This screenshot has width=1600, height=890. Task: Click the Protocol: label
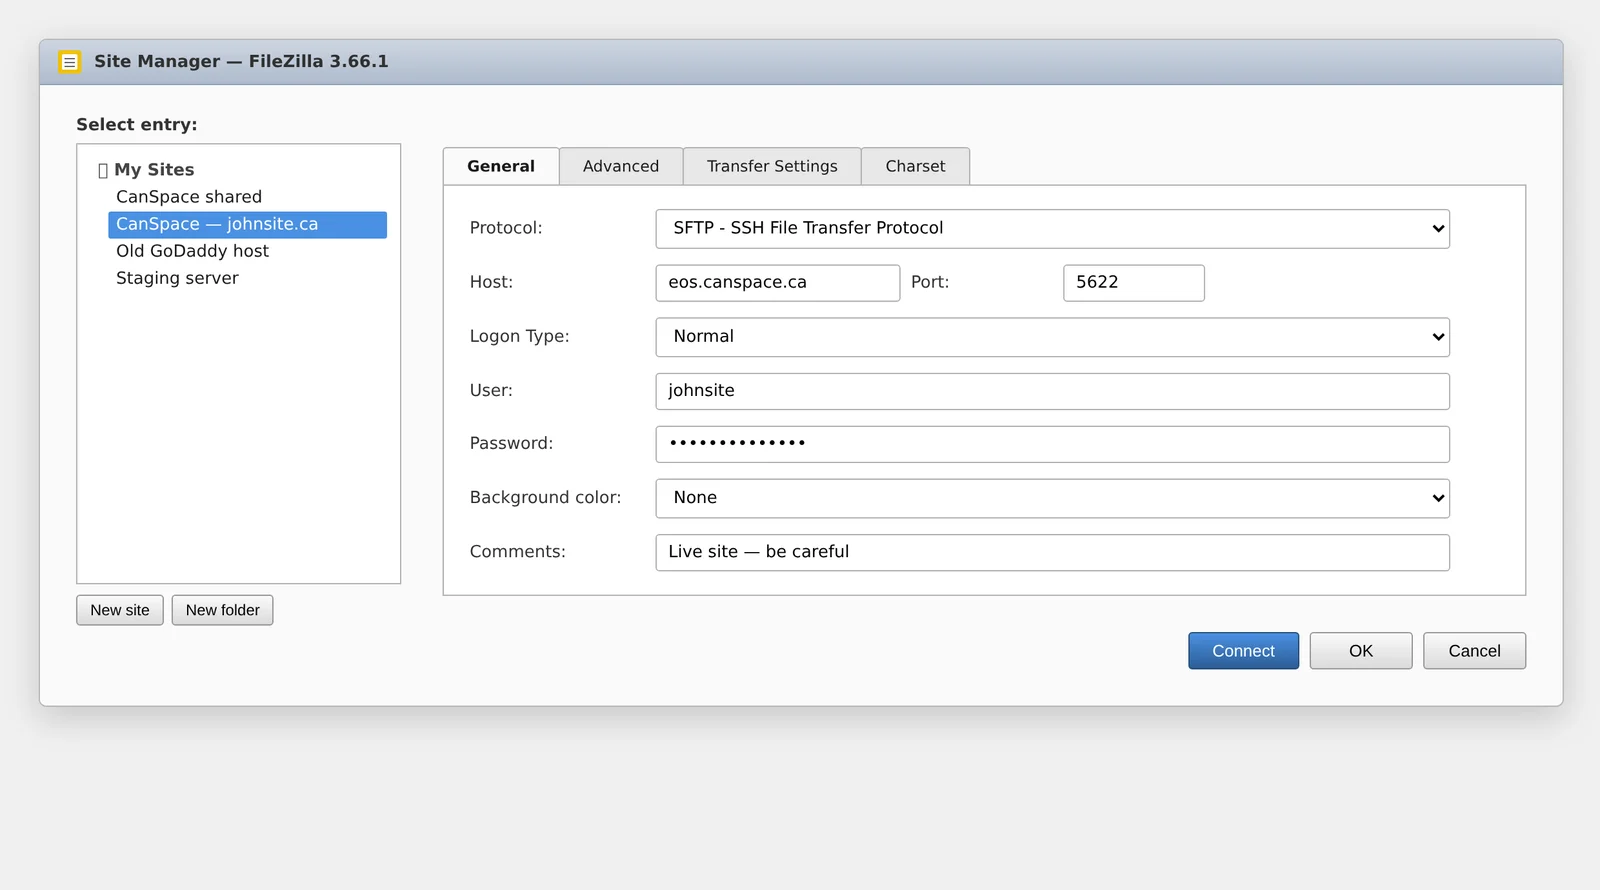click(506, 228)
